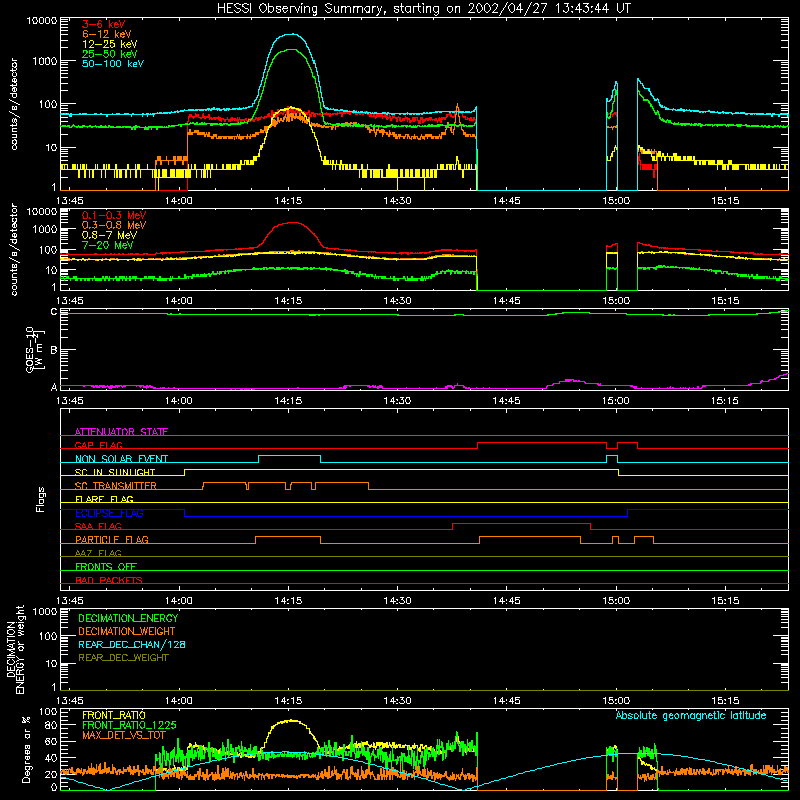800x800 pixels.
Task: Click the 14:45 tick under the decimation panel
Action: (506, 701)
